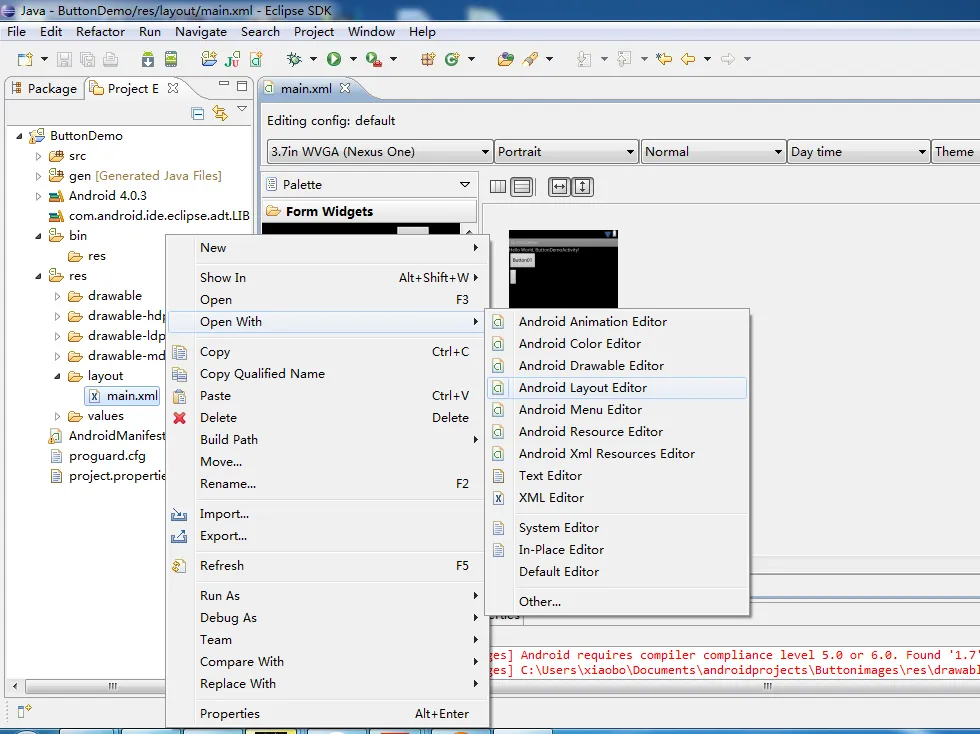Toggle the horizontal rows layout mode button
Screen dimensions: 980x734
click(x=521, y=186)
